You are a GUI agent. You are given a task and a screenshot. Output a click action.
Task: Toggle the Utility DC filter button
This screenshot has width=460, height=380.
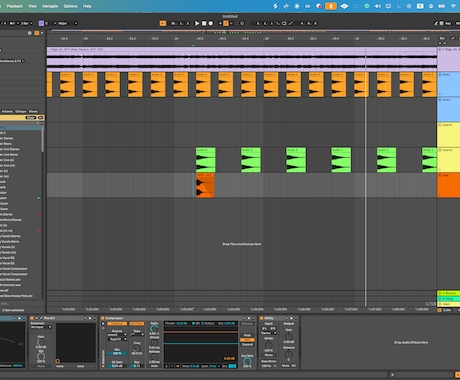(x=293, y=366)
